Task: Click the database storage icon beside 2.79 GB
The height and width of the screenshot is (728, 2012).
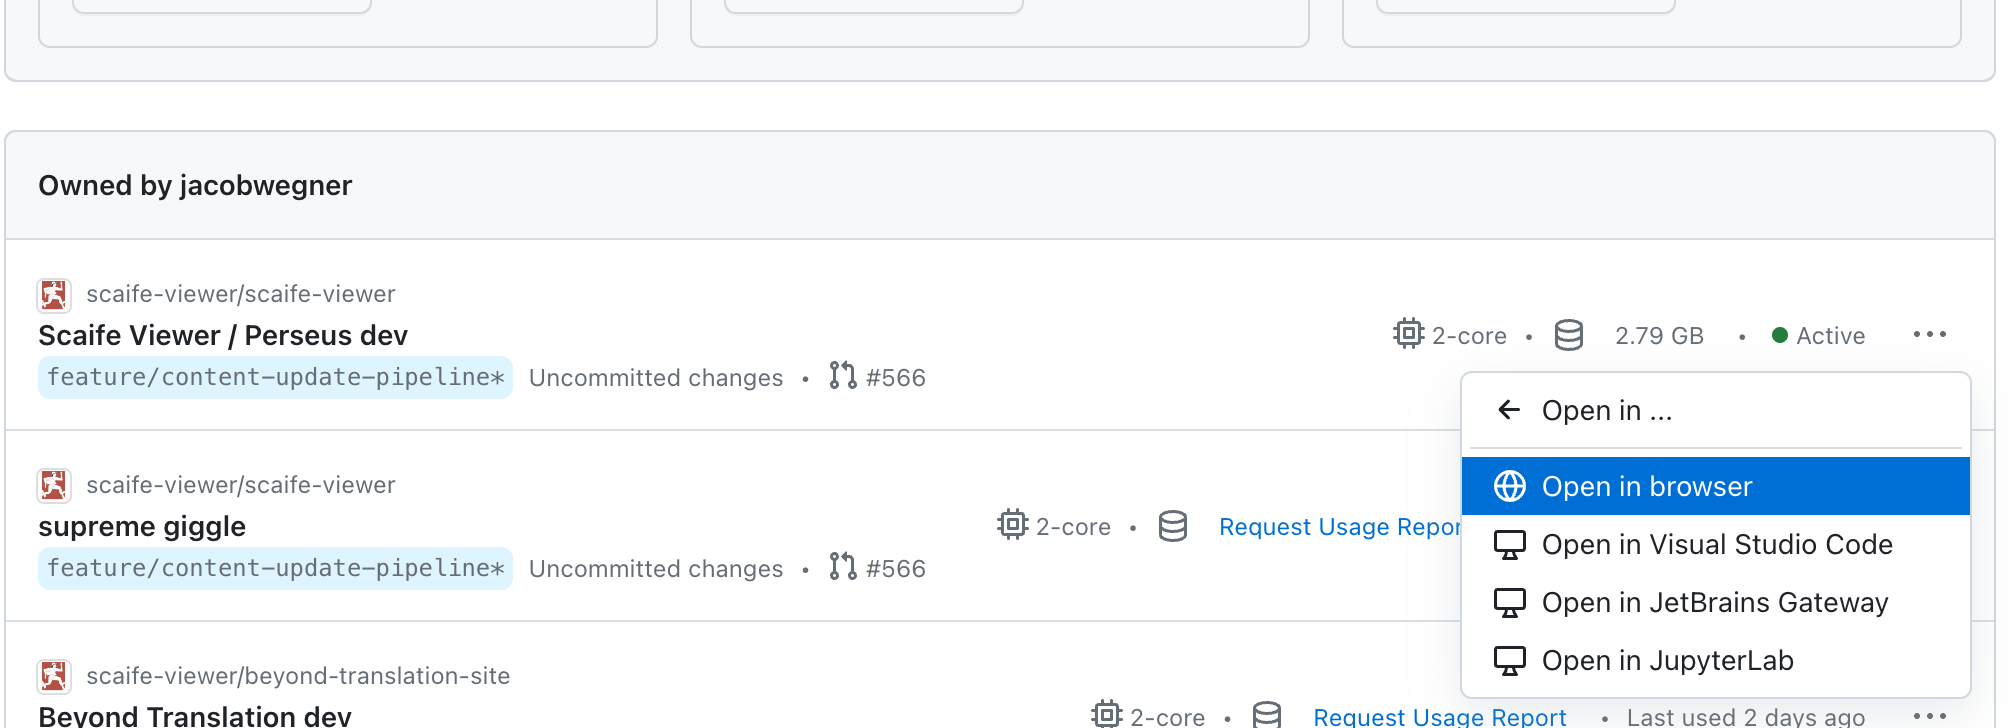Action: (1569, 335)
